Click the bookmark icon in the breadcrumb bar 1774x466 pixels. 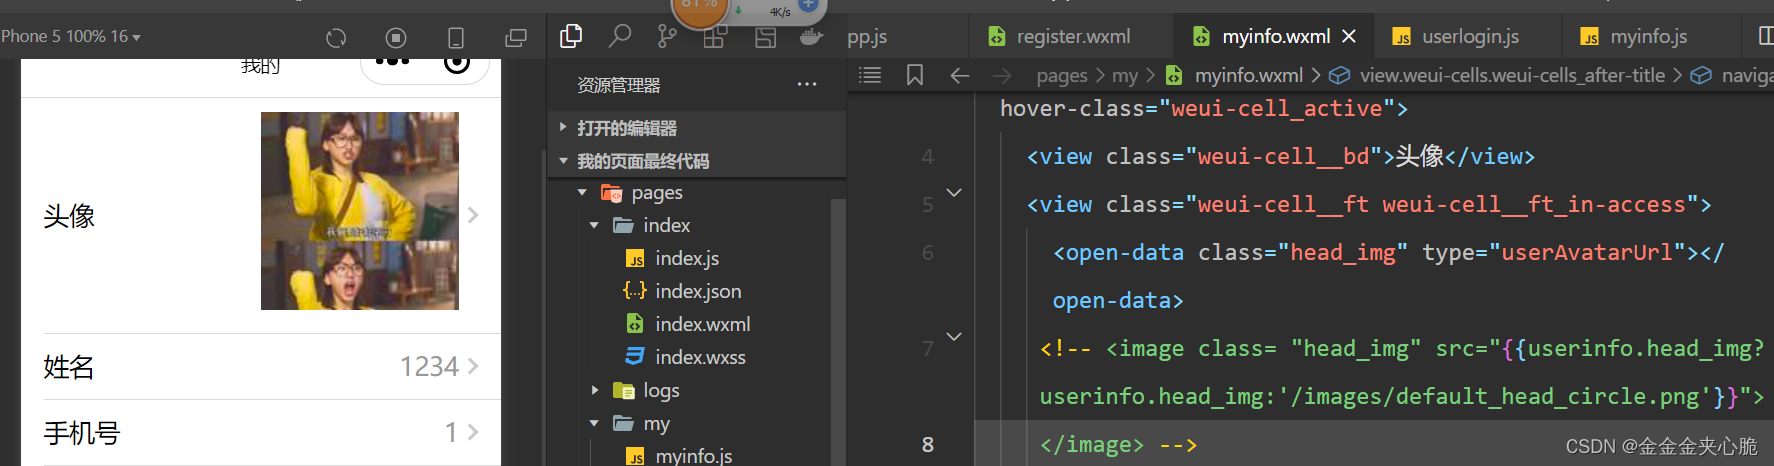(915, 75)
